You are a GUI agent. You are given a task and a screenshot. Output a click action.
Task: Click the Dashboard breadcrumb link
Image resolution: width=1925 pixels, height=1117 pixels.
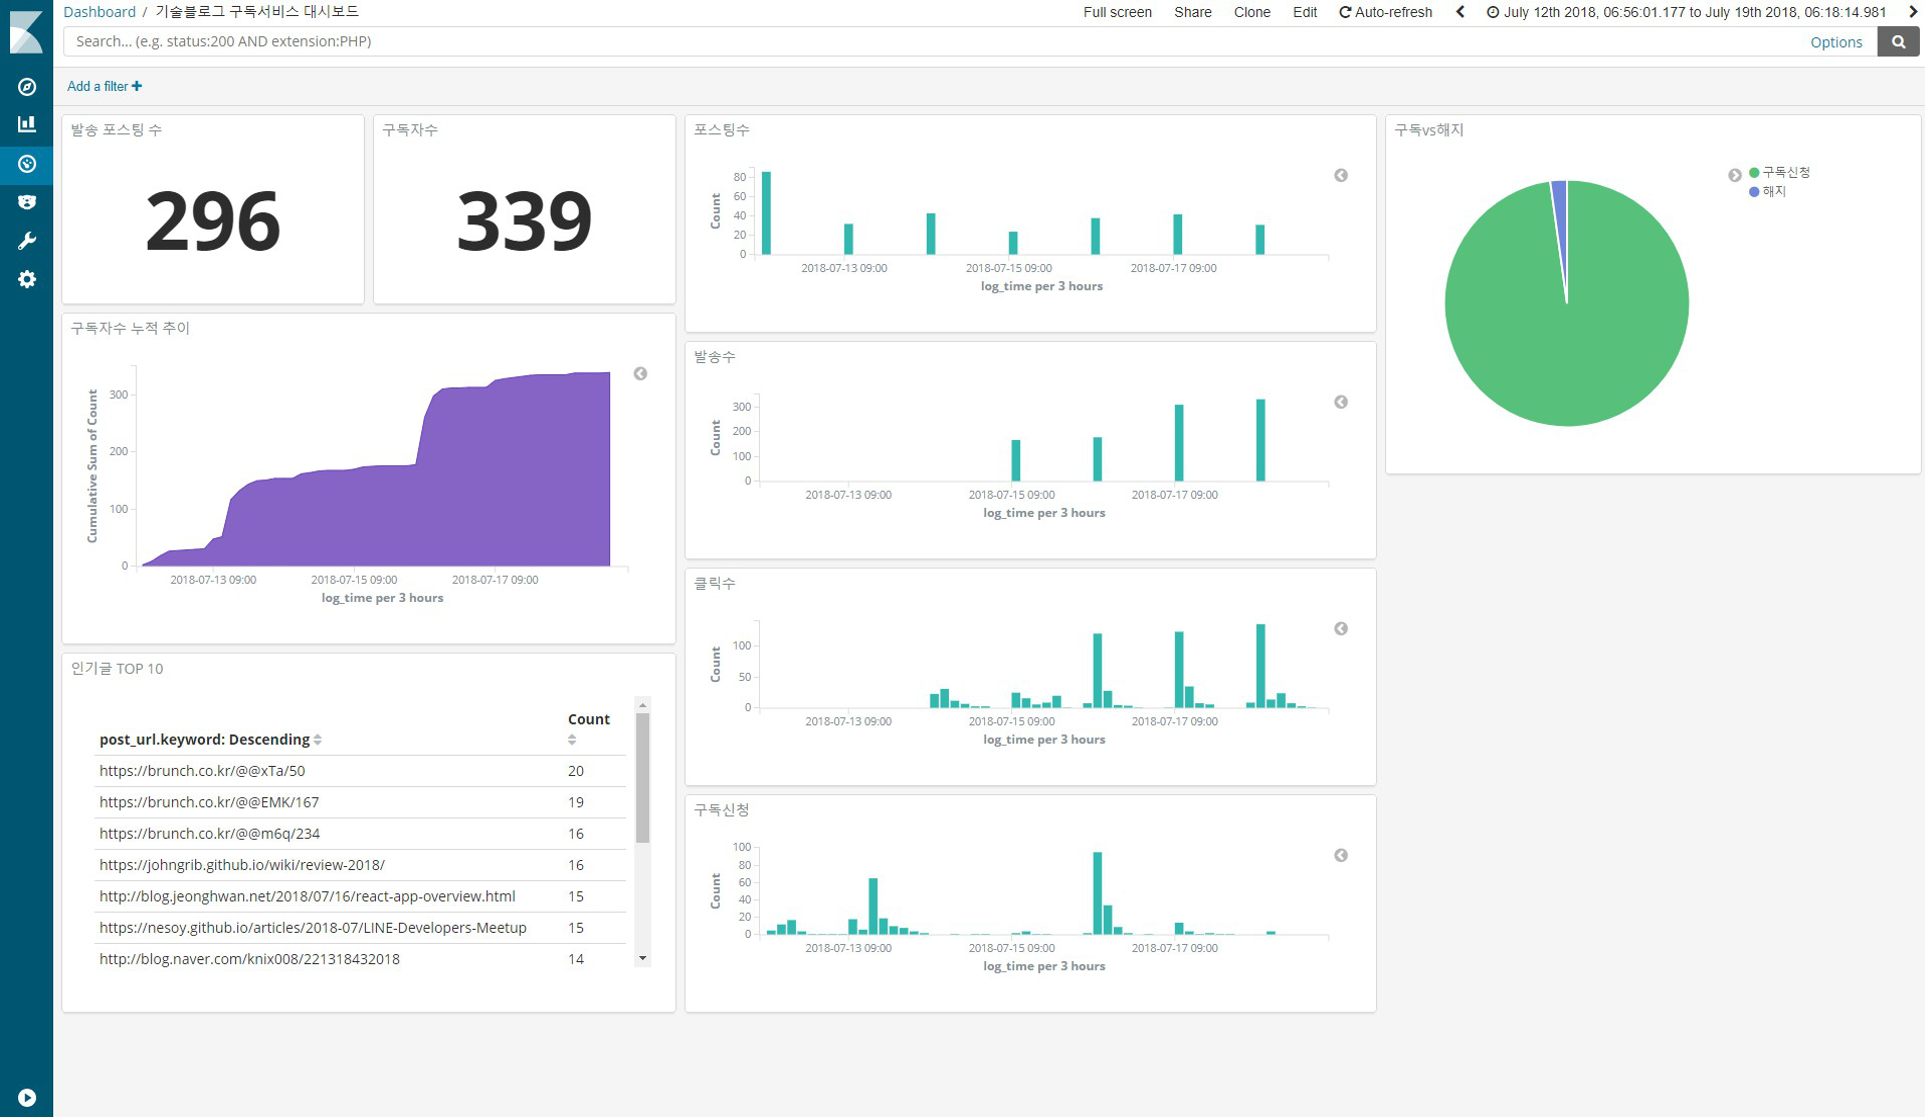point(99,12)
